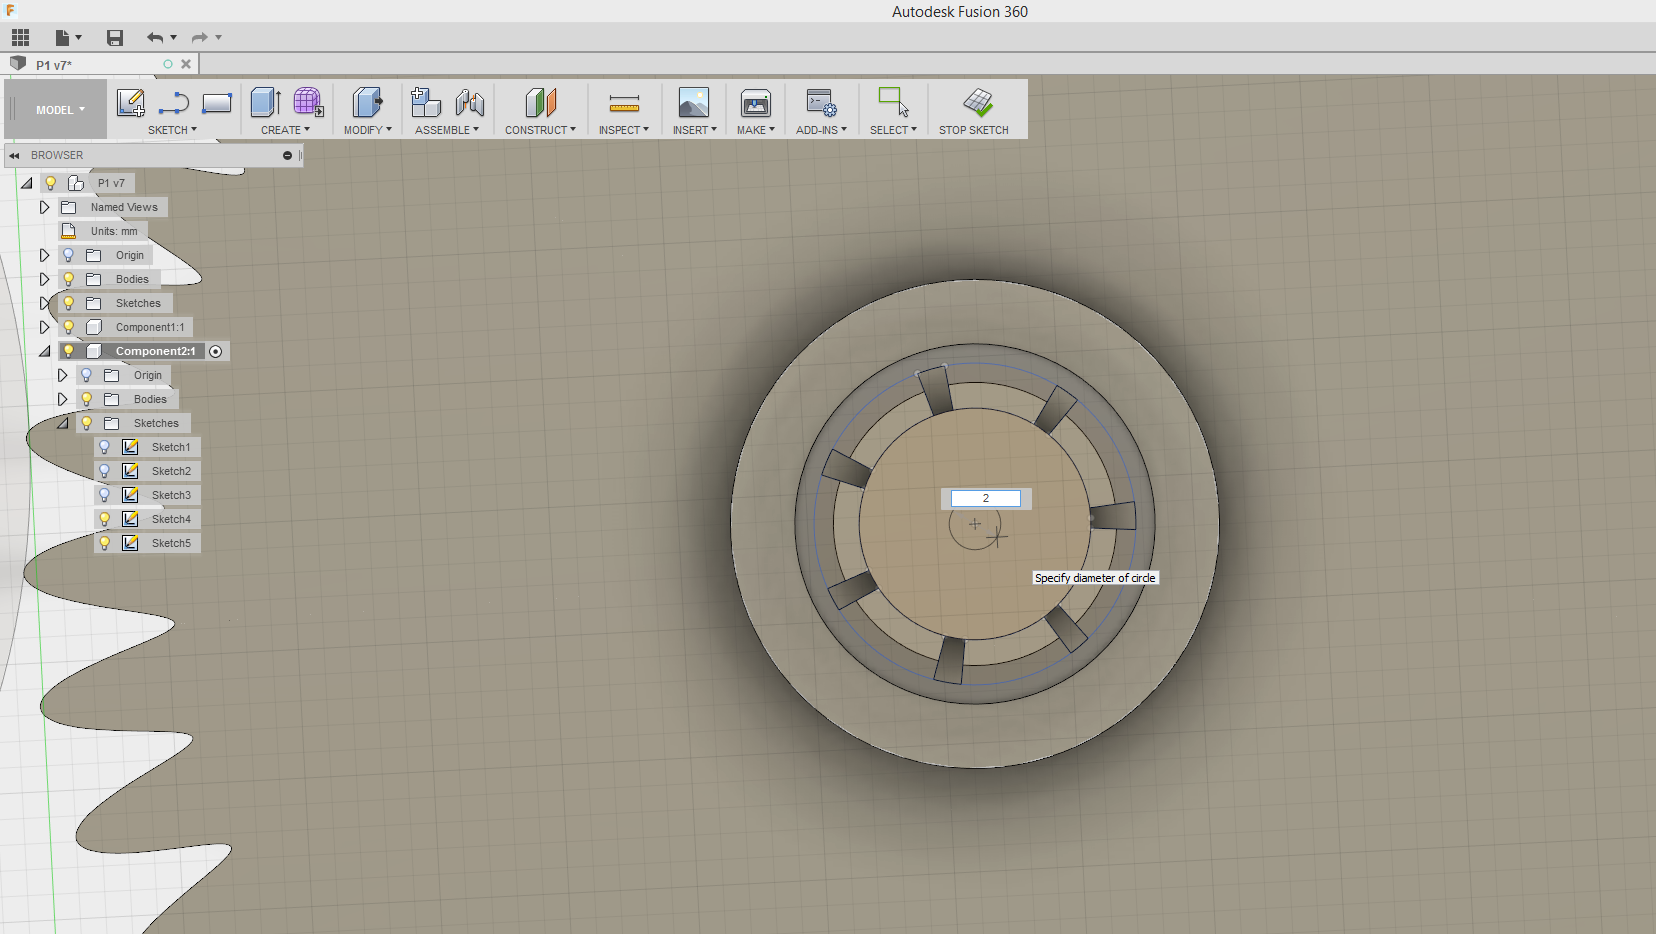Click the Fusion 360 app logo

[11, 11]
